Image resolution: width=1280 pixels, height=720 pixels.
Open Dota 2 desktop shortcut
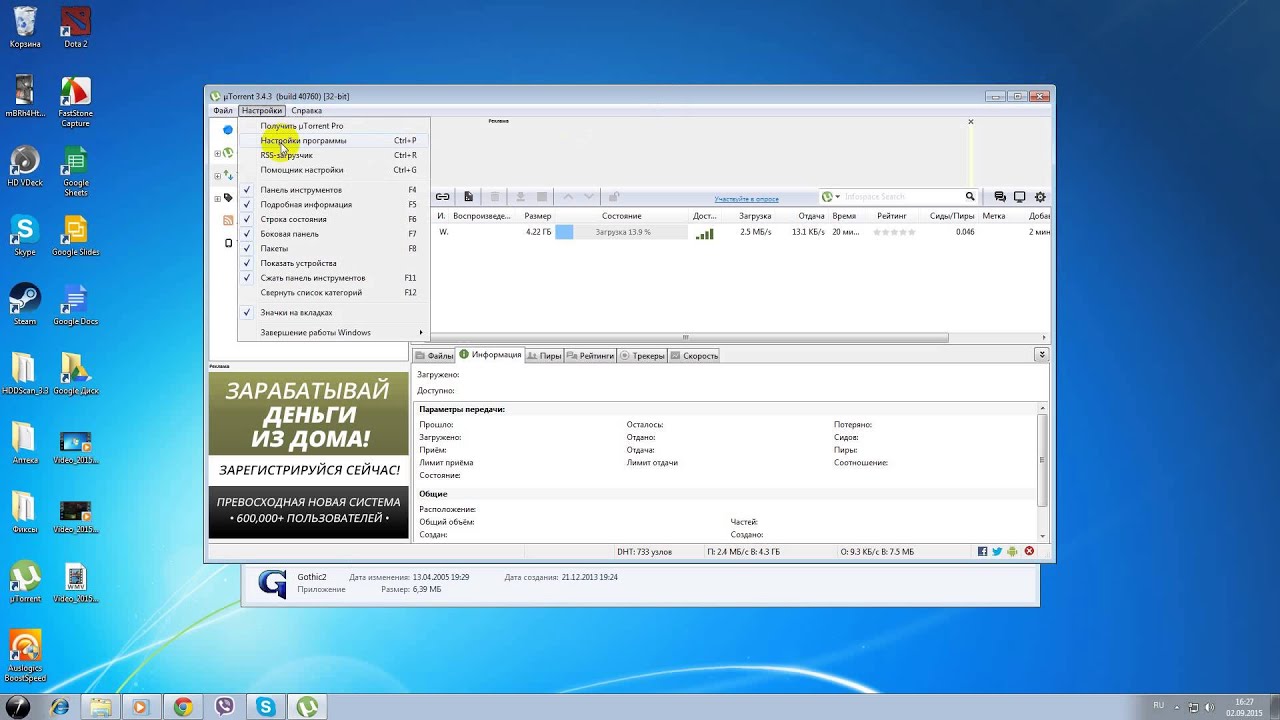[x=76, y=27]
